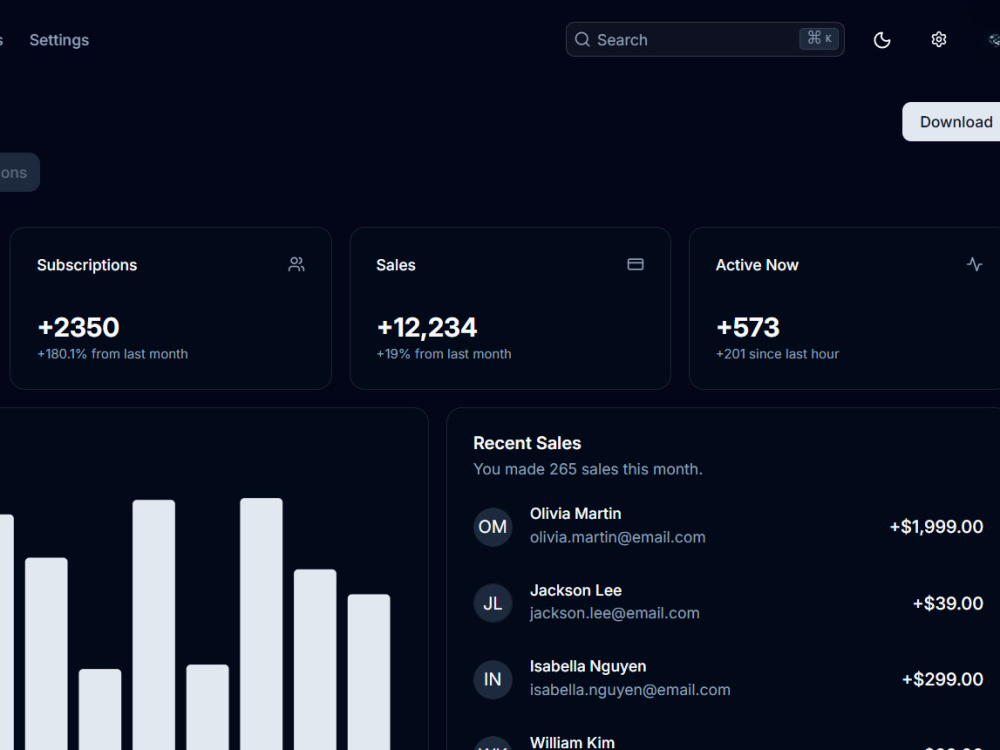Click the Active Now activity icon
Image resolution: width=1000 pixels, height=750 pixels.
point(974,264)
